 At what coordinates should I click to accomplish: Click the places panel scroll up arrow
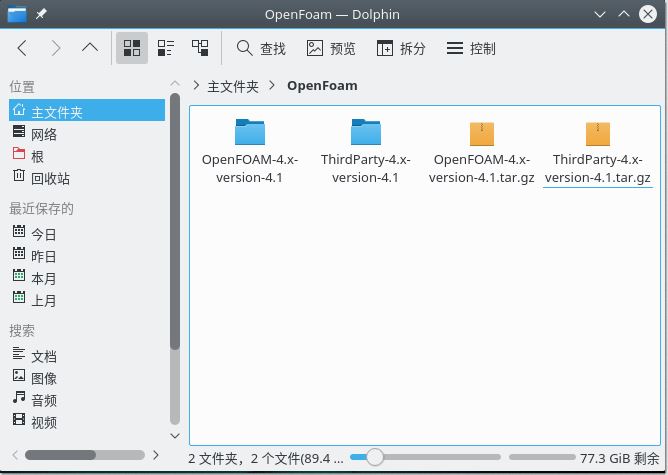tap(175, 83)
